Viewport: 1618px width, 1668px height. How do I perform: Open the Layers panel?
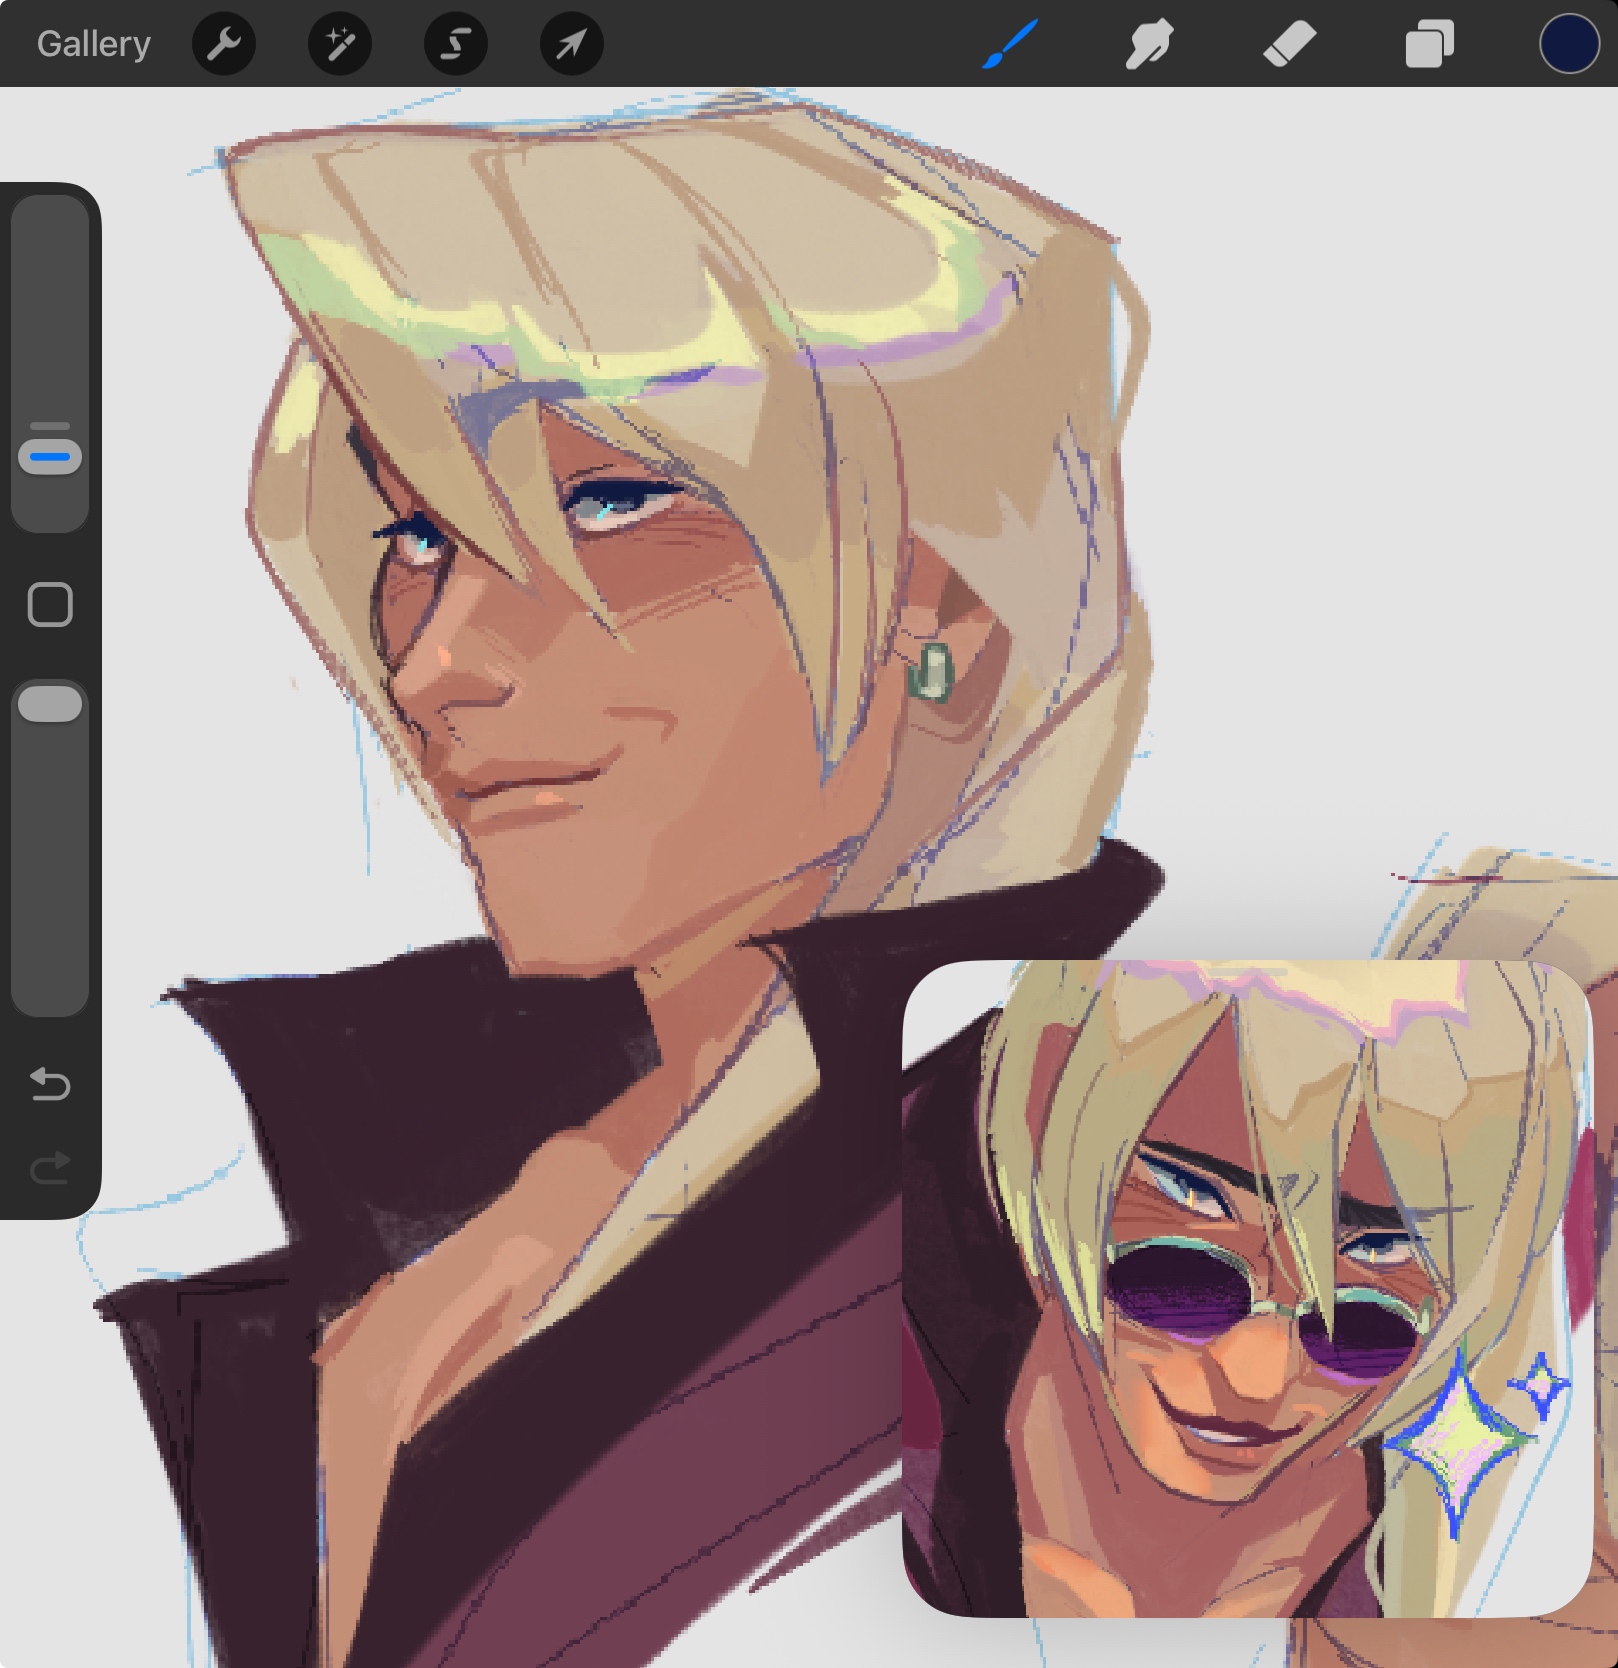(1429, 44)
